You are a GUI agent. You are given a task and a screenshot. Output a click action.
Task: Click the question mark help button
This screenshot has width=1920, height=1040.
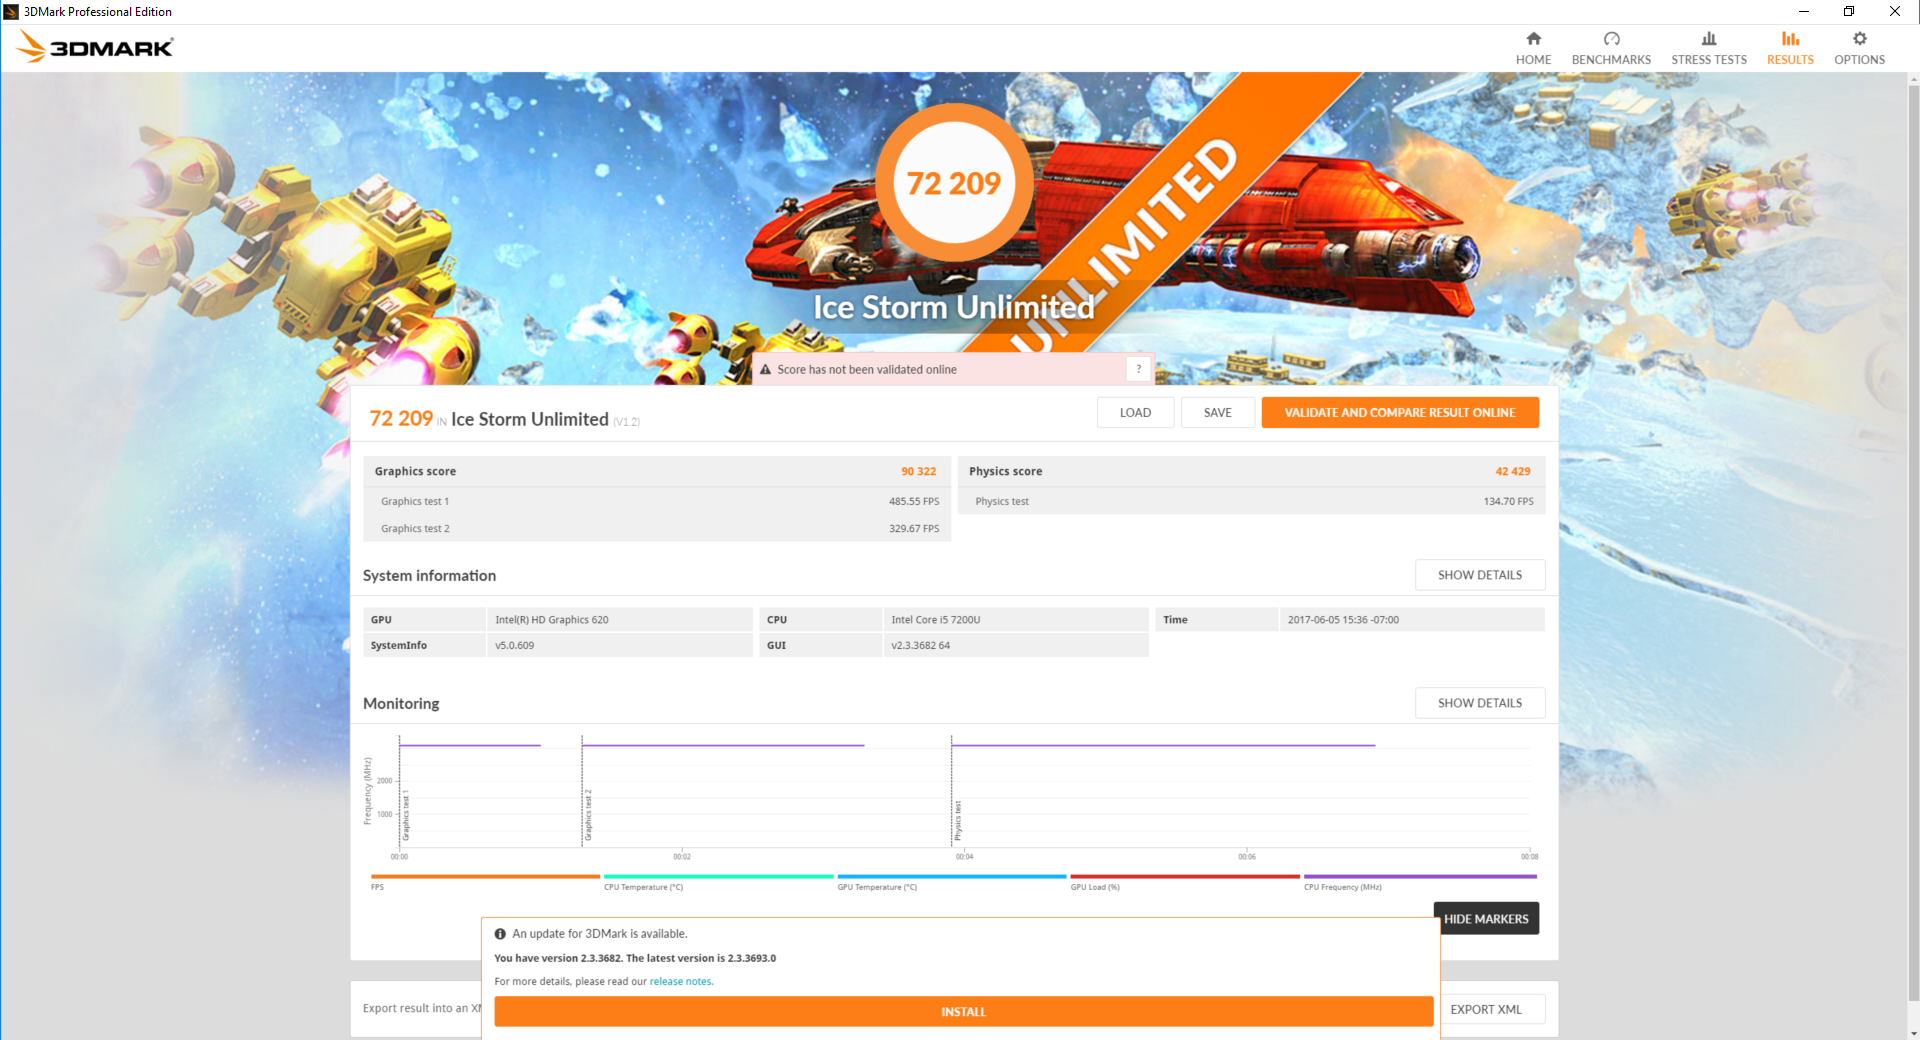1138,369
